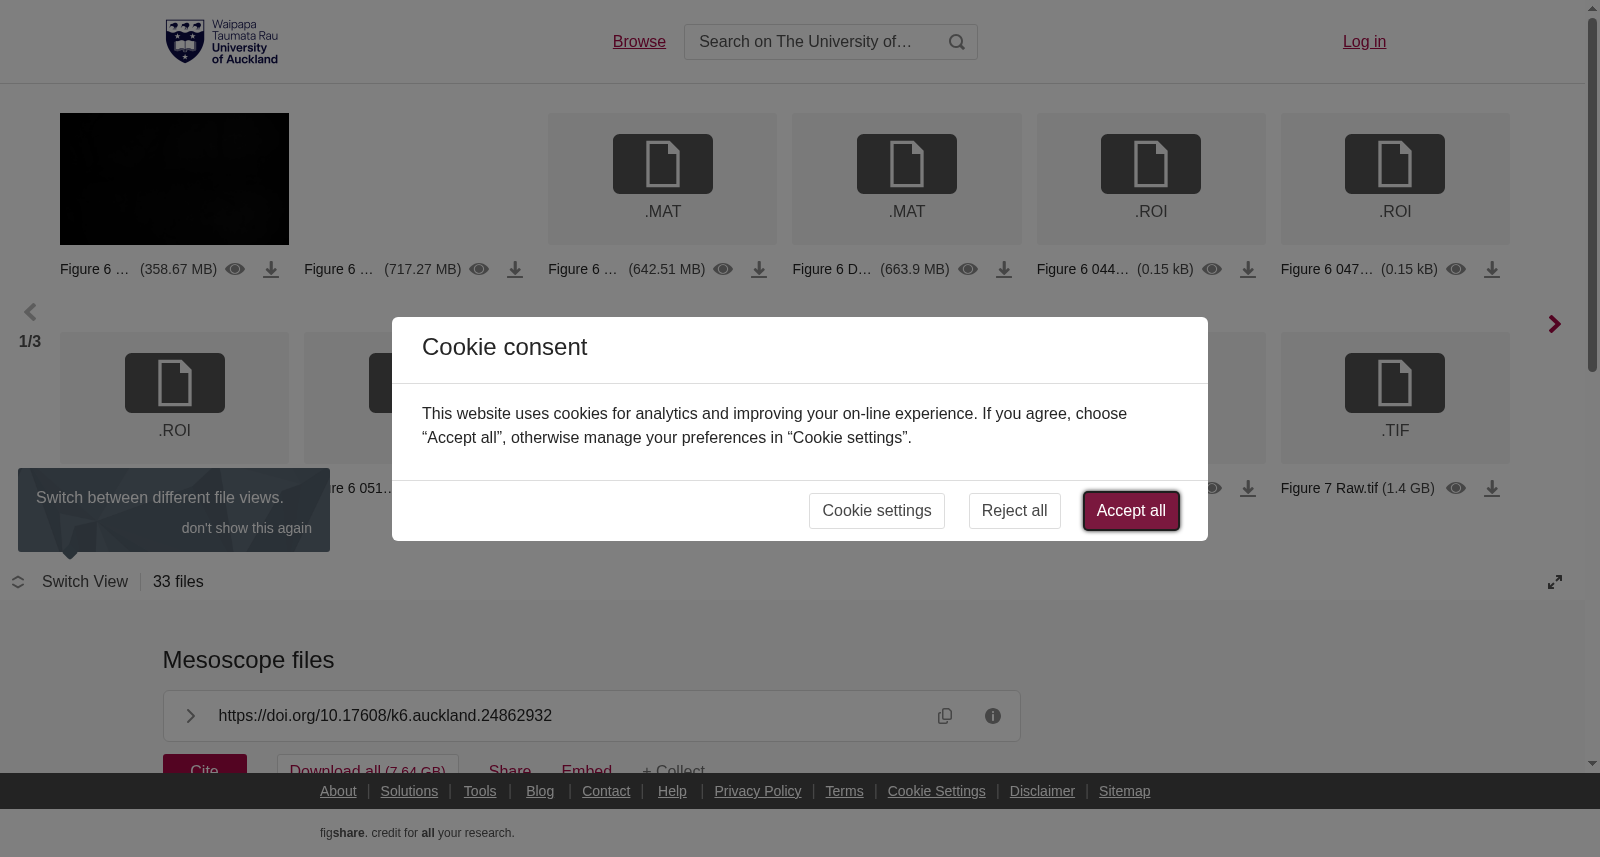The height and width of the screenshot is (857, 1600).
Task: Download the 358.67 MB Figure 6 file
Action: coord(271,270)
